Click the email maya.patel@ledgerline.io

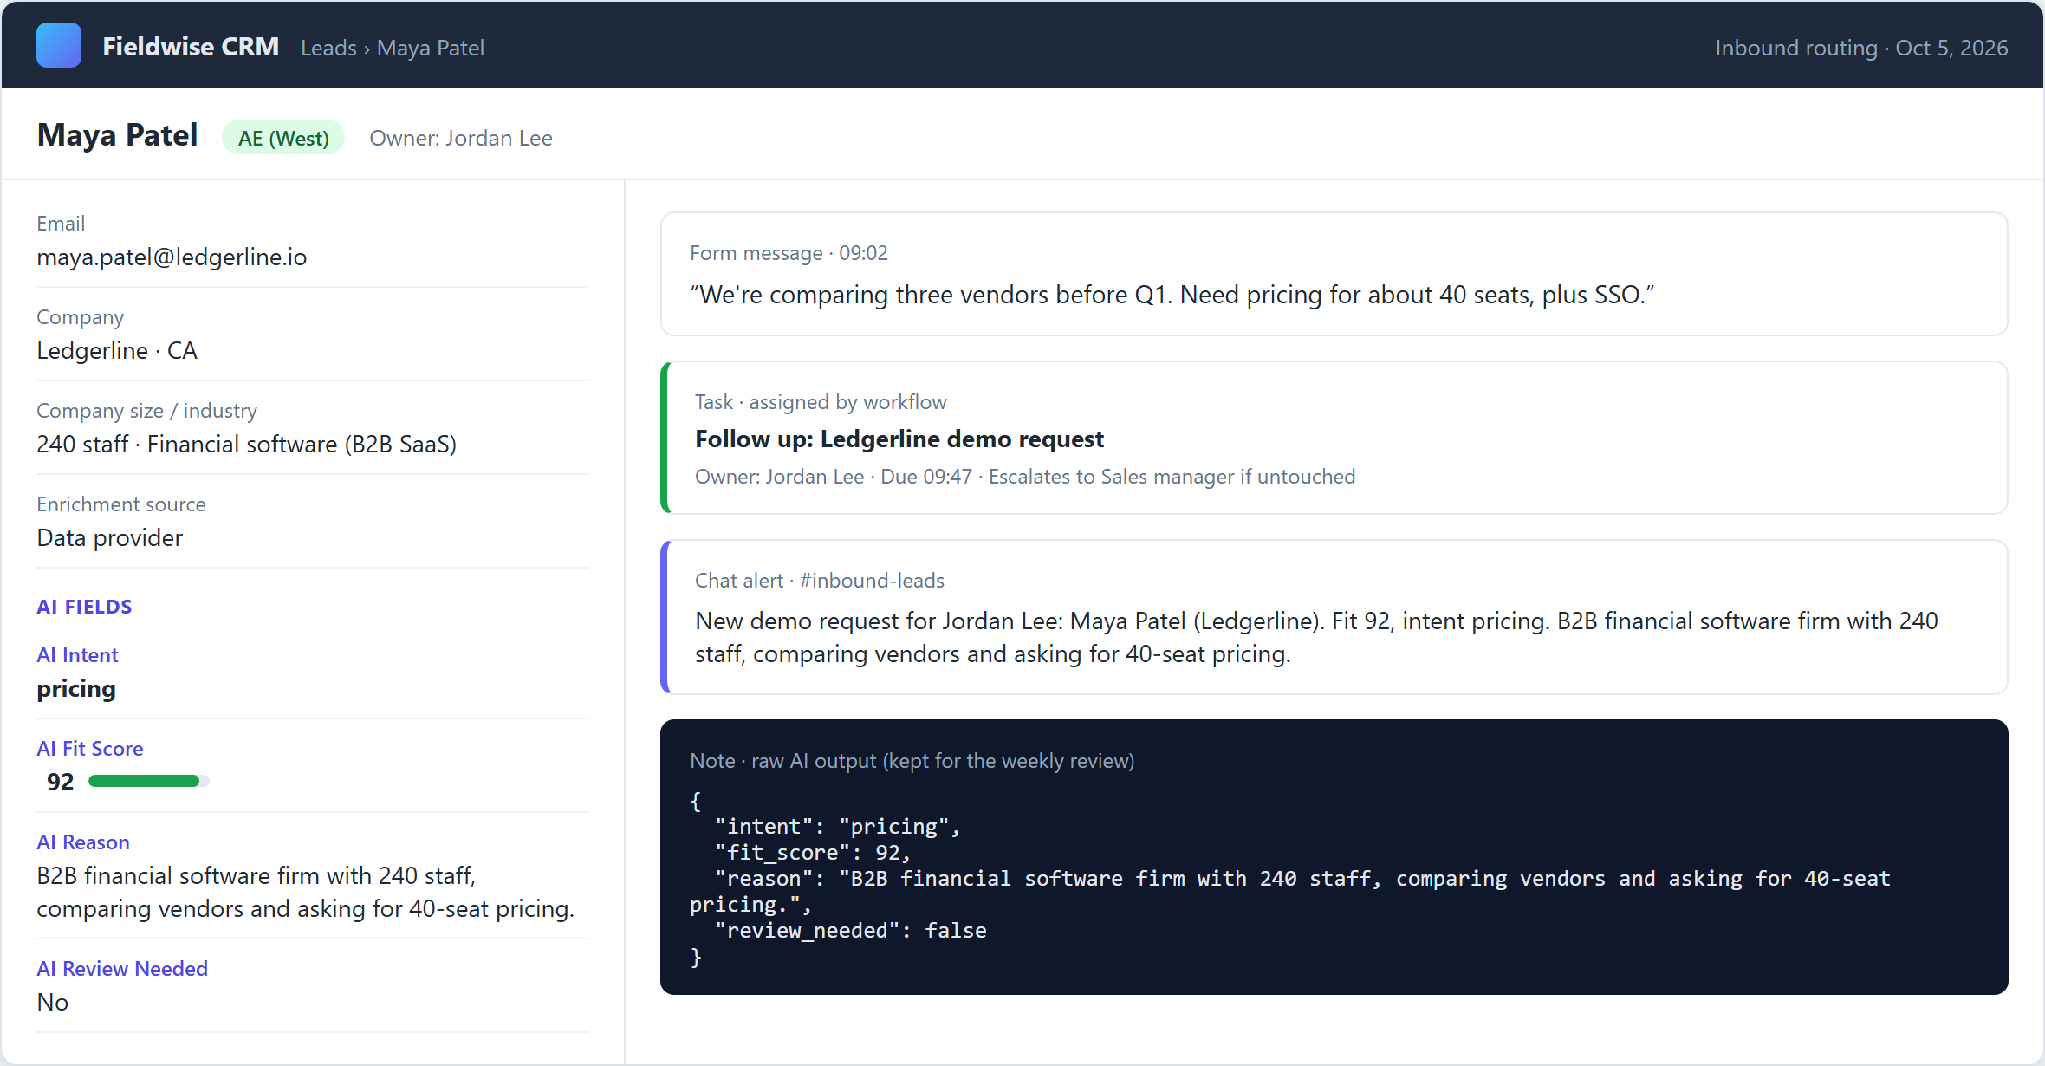click(x=172, y=257)
